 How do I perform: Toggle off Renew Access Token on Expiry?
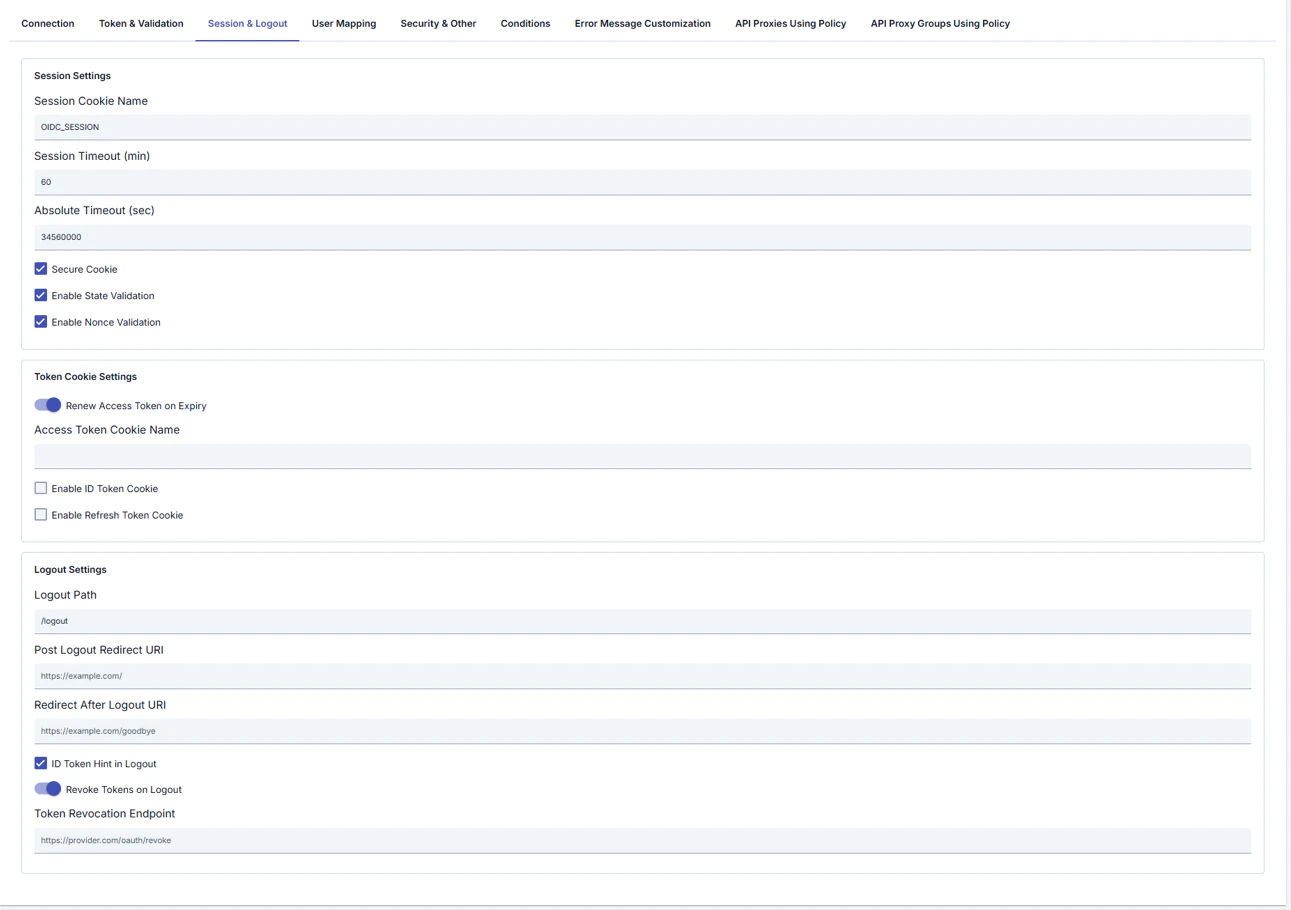click(46, 404)
